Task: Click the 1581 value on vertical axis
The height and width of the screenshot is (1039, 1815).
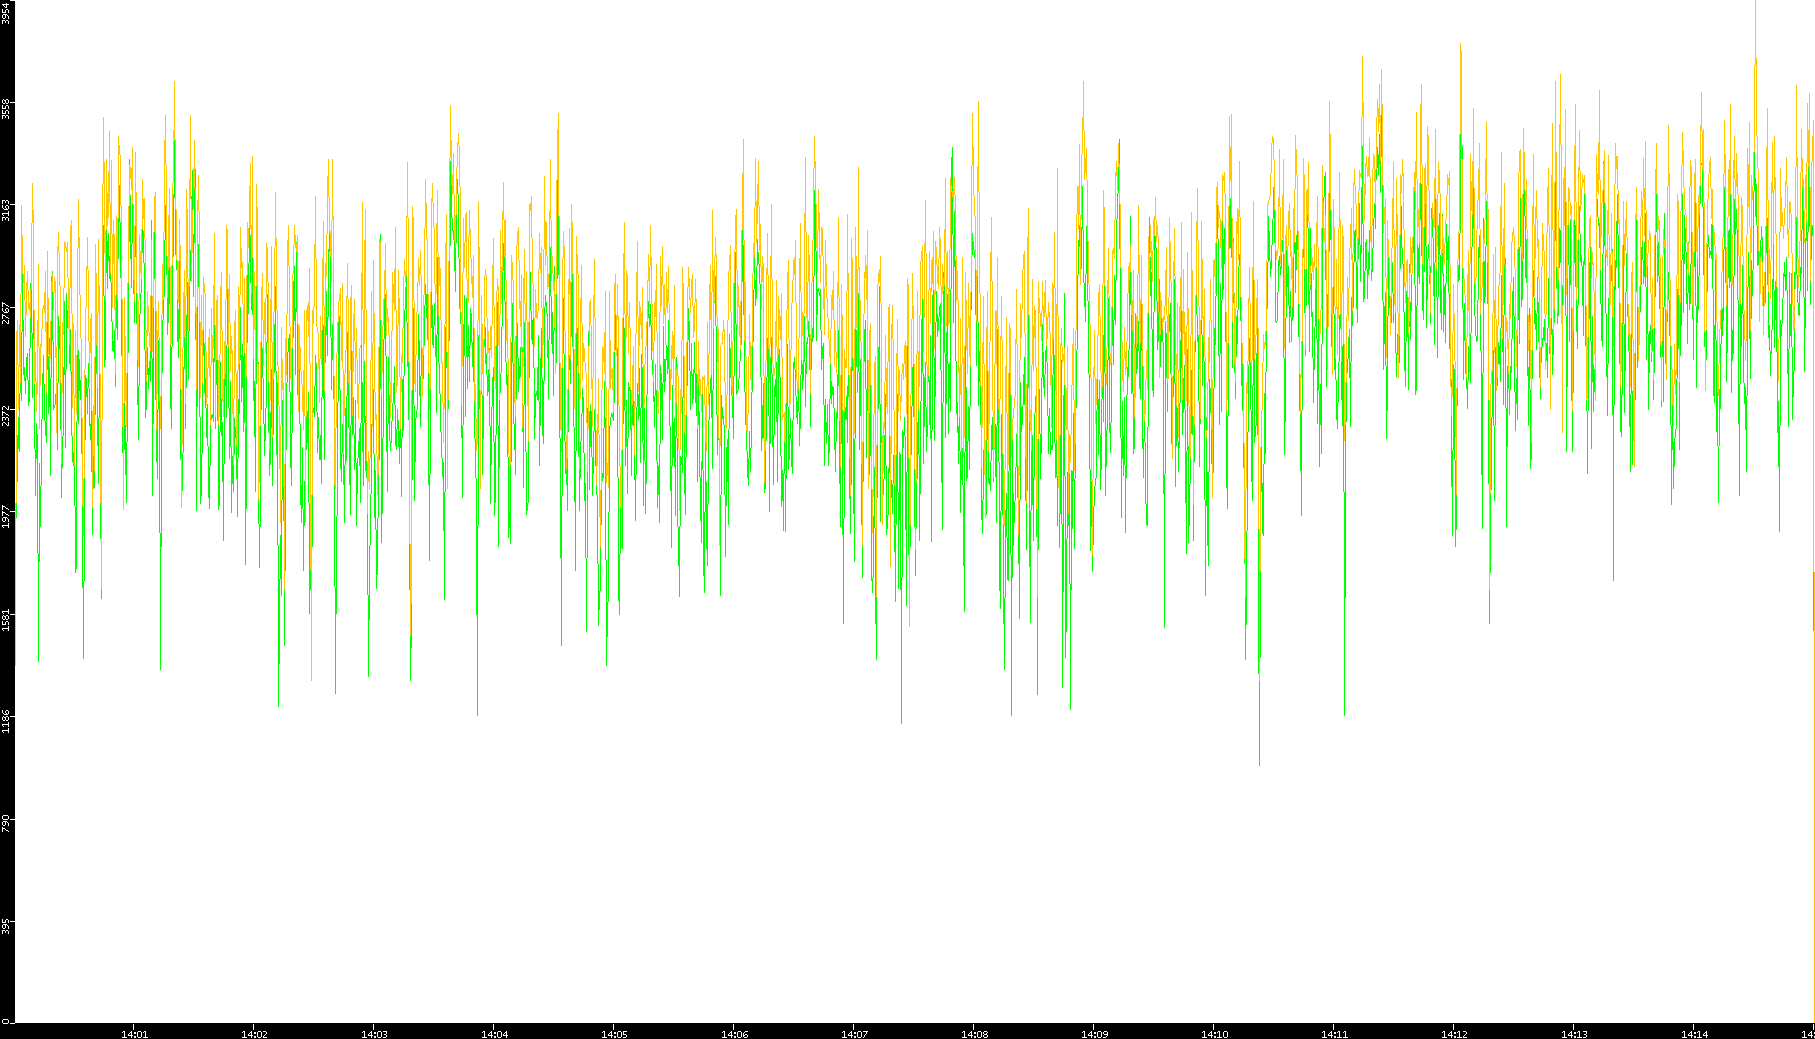Action: coord(6,618)
